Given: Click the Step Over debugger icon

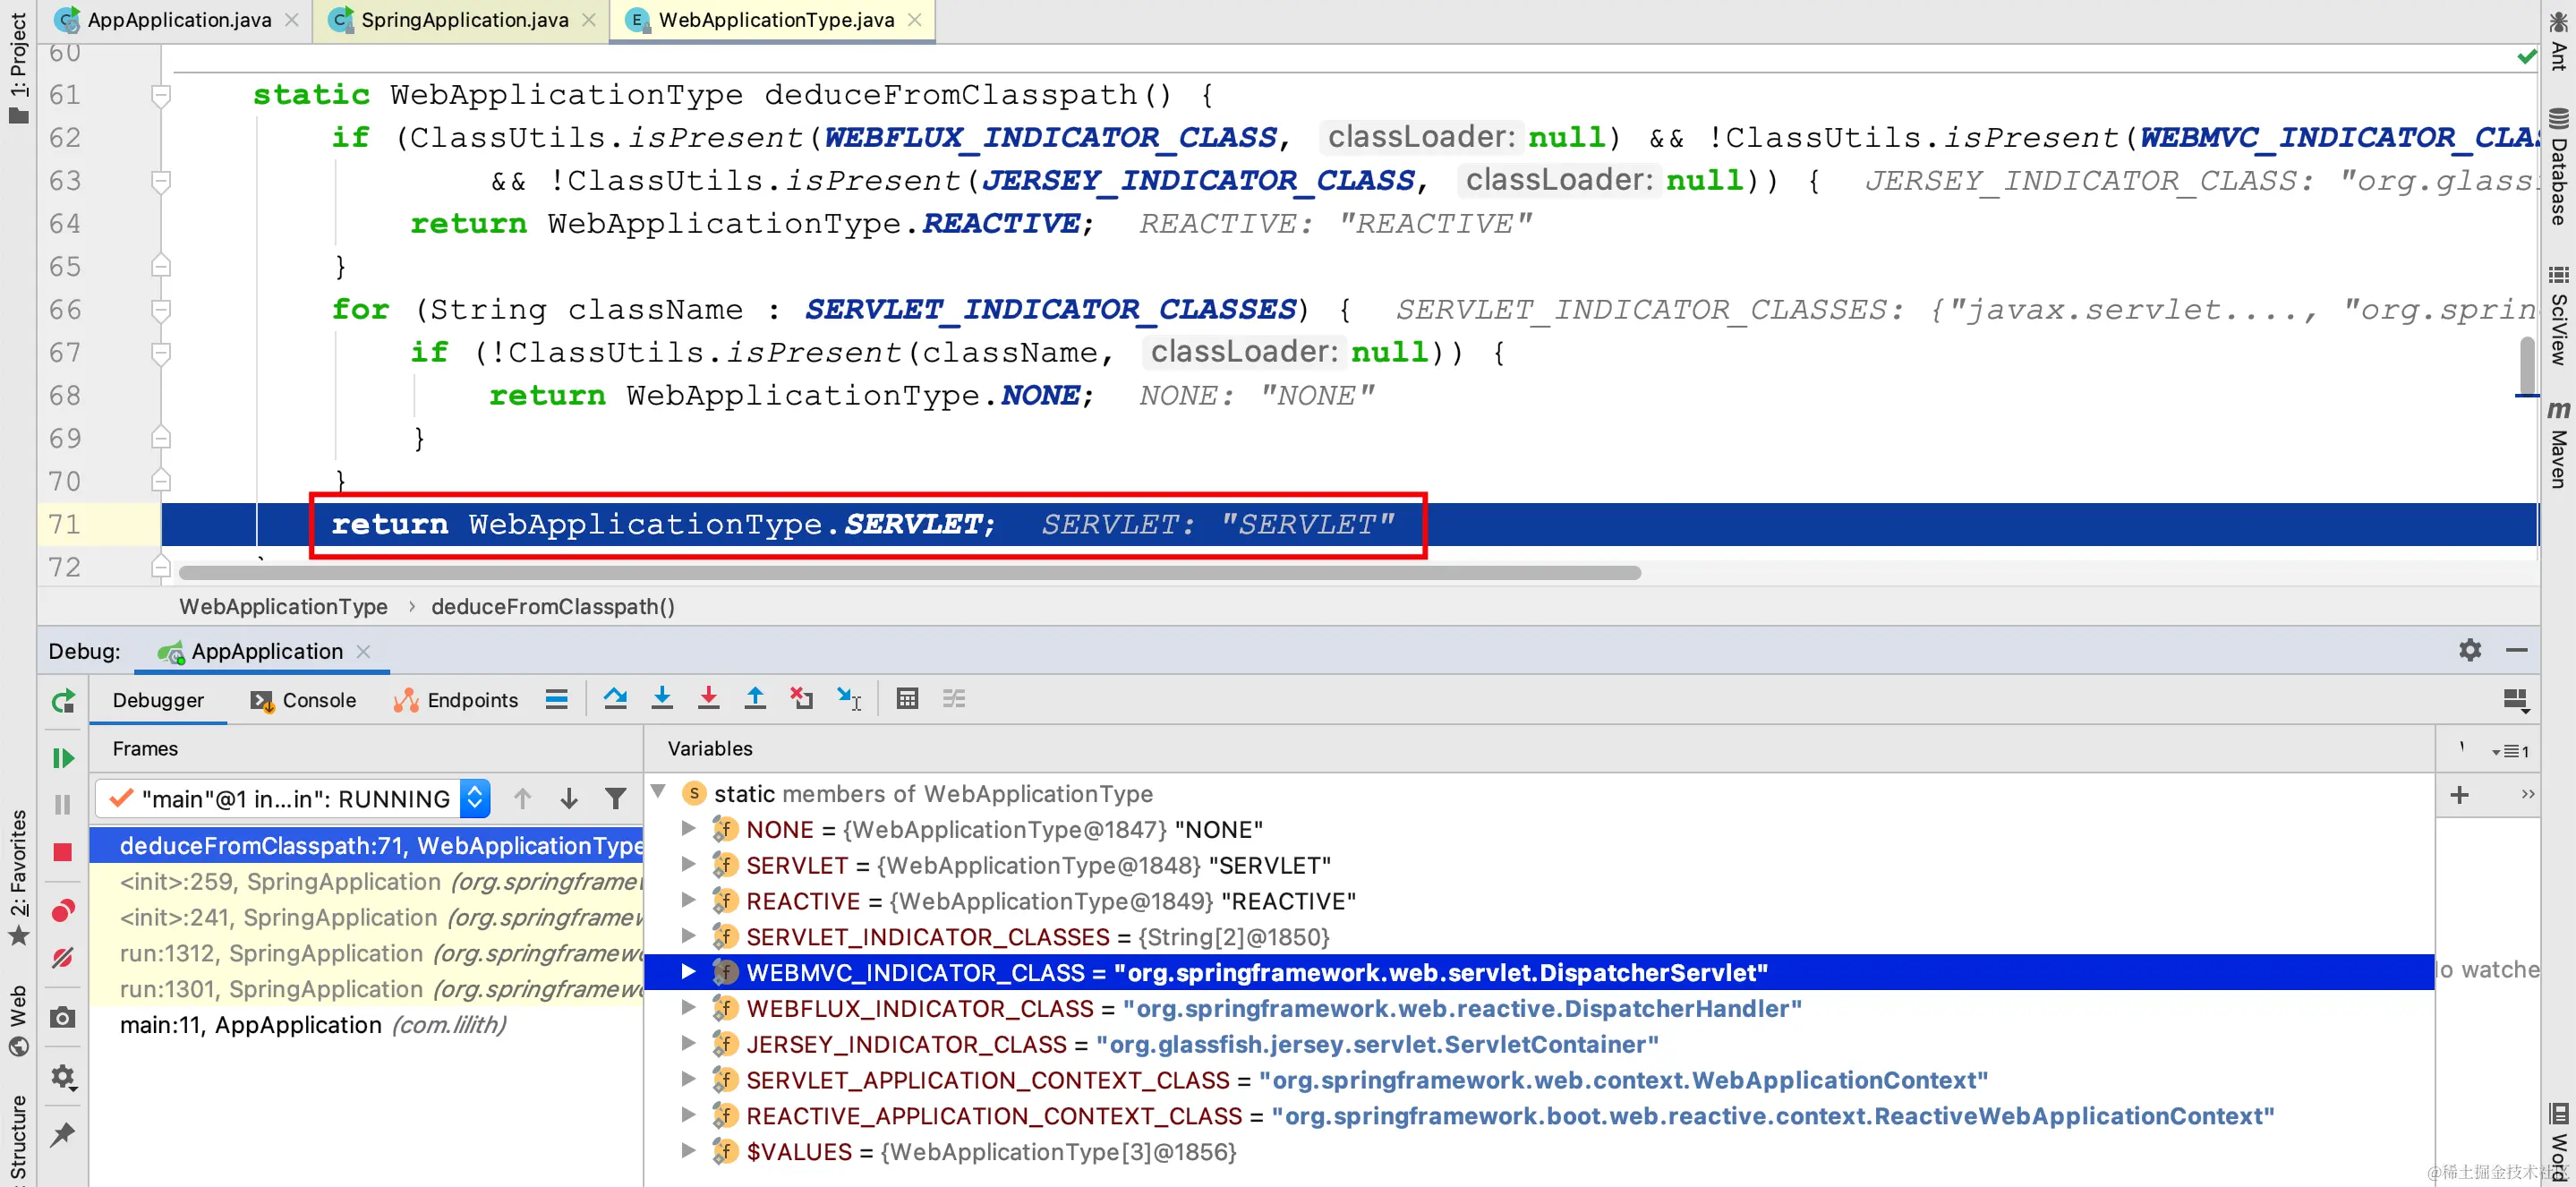Looking at the screenshot, I should tap(615, 699).
